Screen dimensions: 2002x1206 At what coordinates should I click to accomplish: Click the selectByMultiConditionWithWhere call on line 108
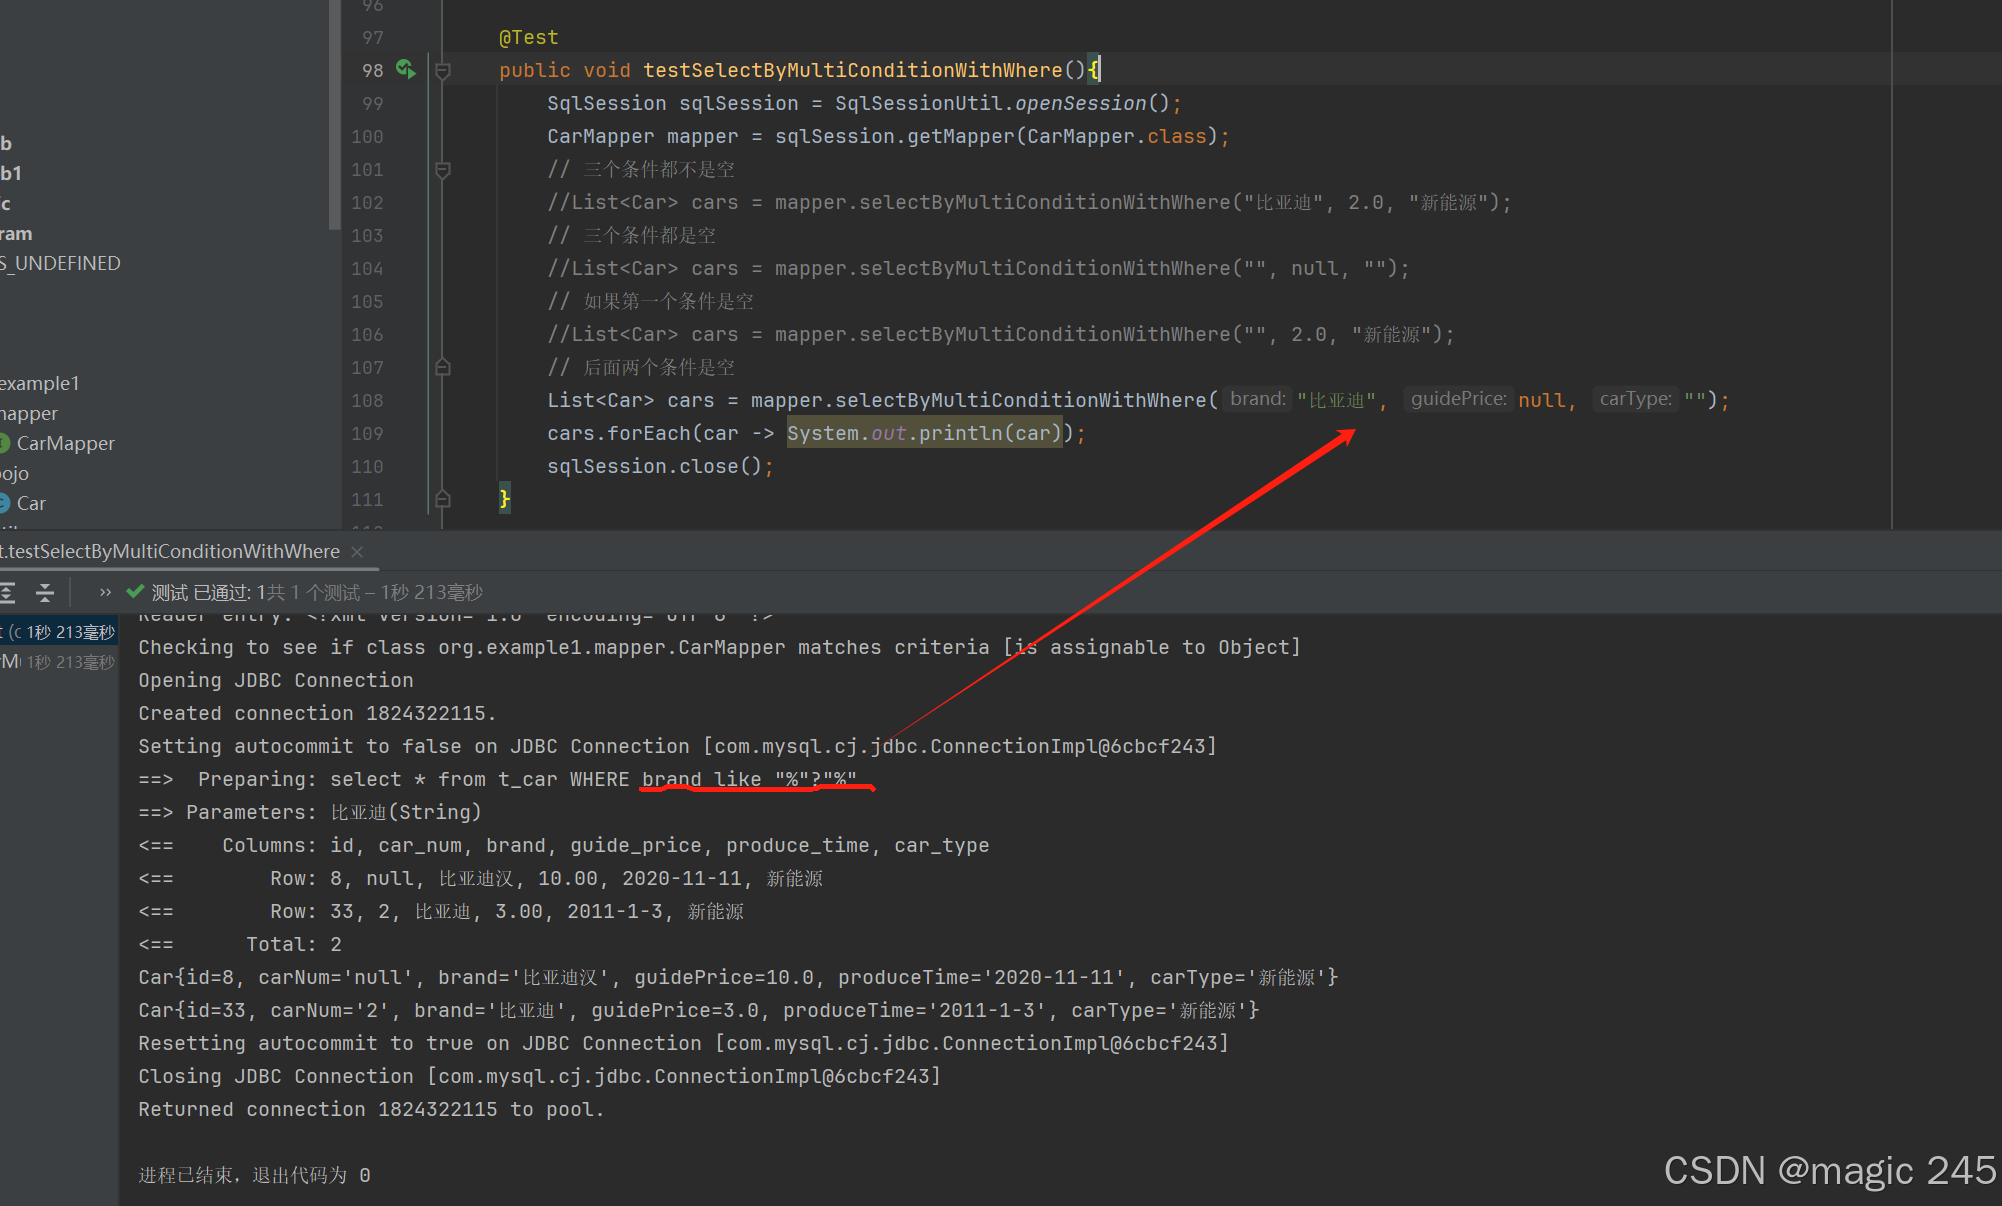click(x=1020, y=400)
